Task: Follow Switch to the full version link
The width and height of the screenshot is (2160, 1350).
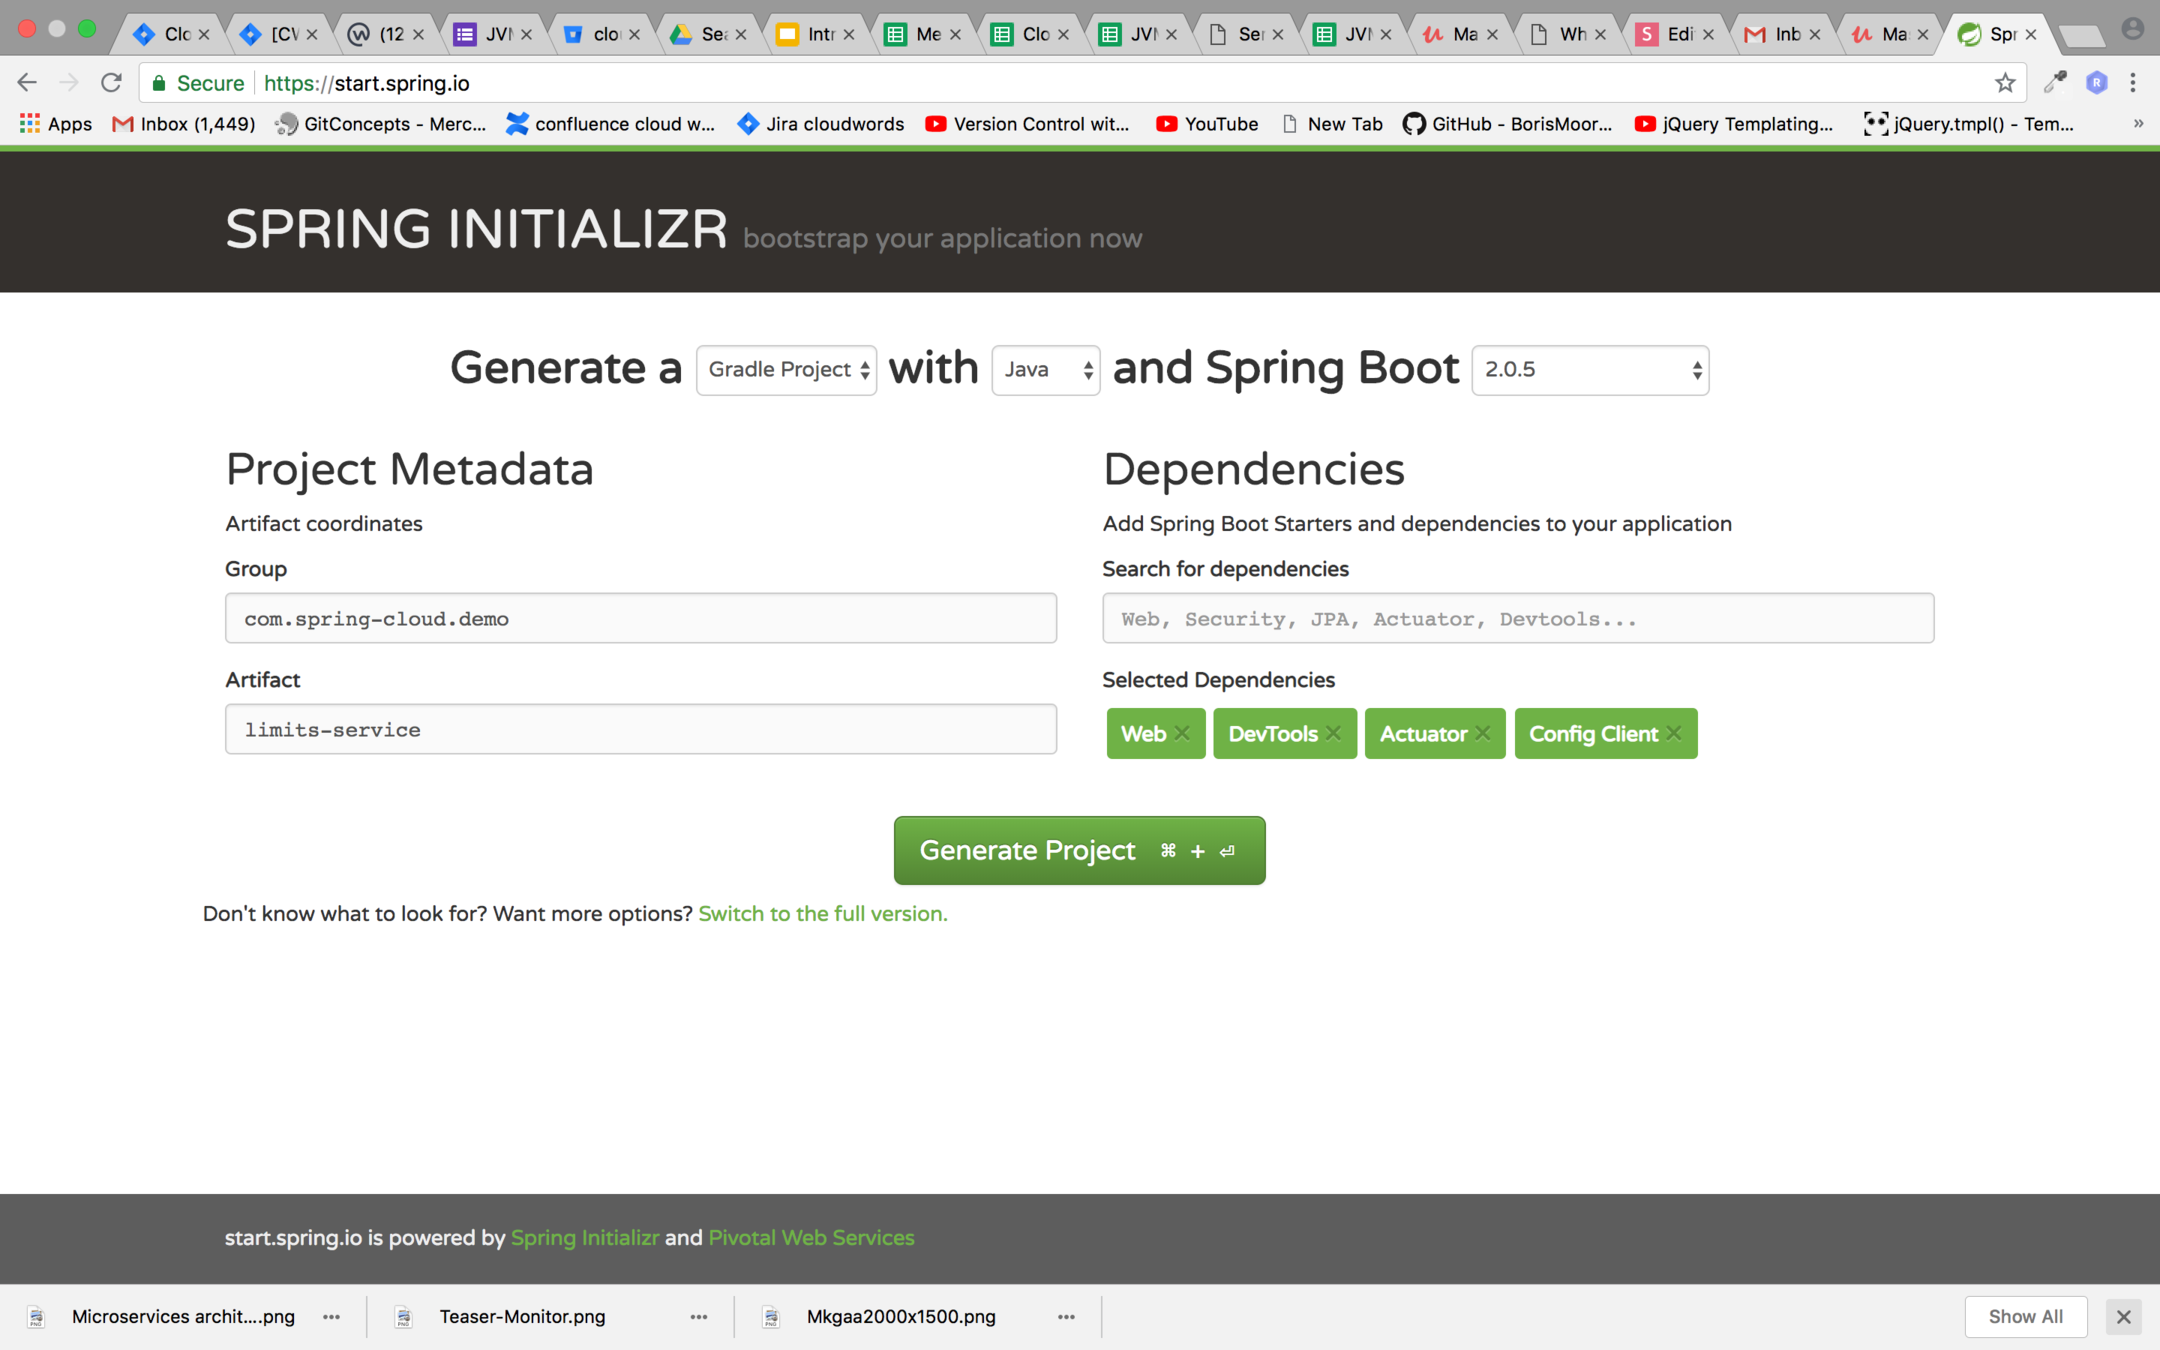Action: click(x=822, y=914)
